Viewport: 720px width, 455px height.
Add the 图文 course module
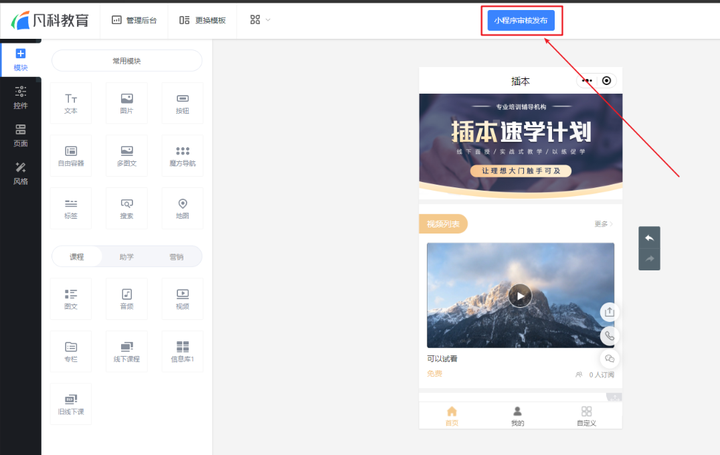[x=71, y=299]
